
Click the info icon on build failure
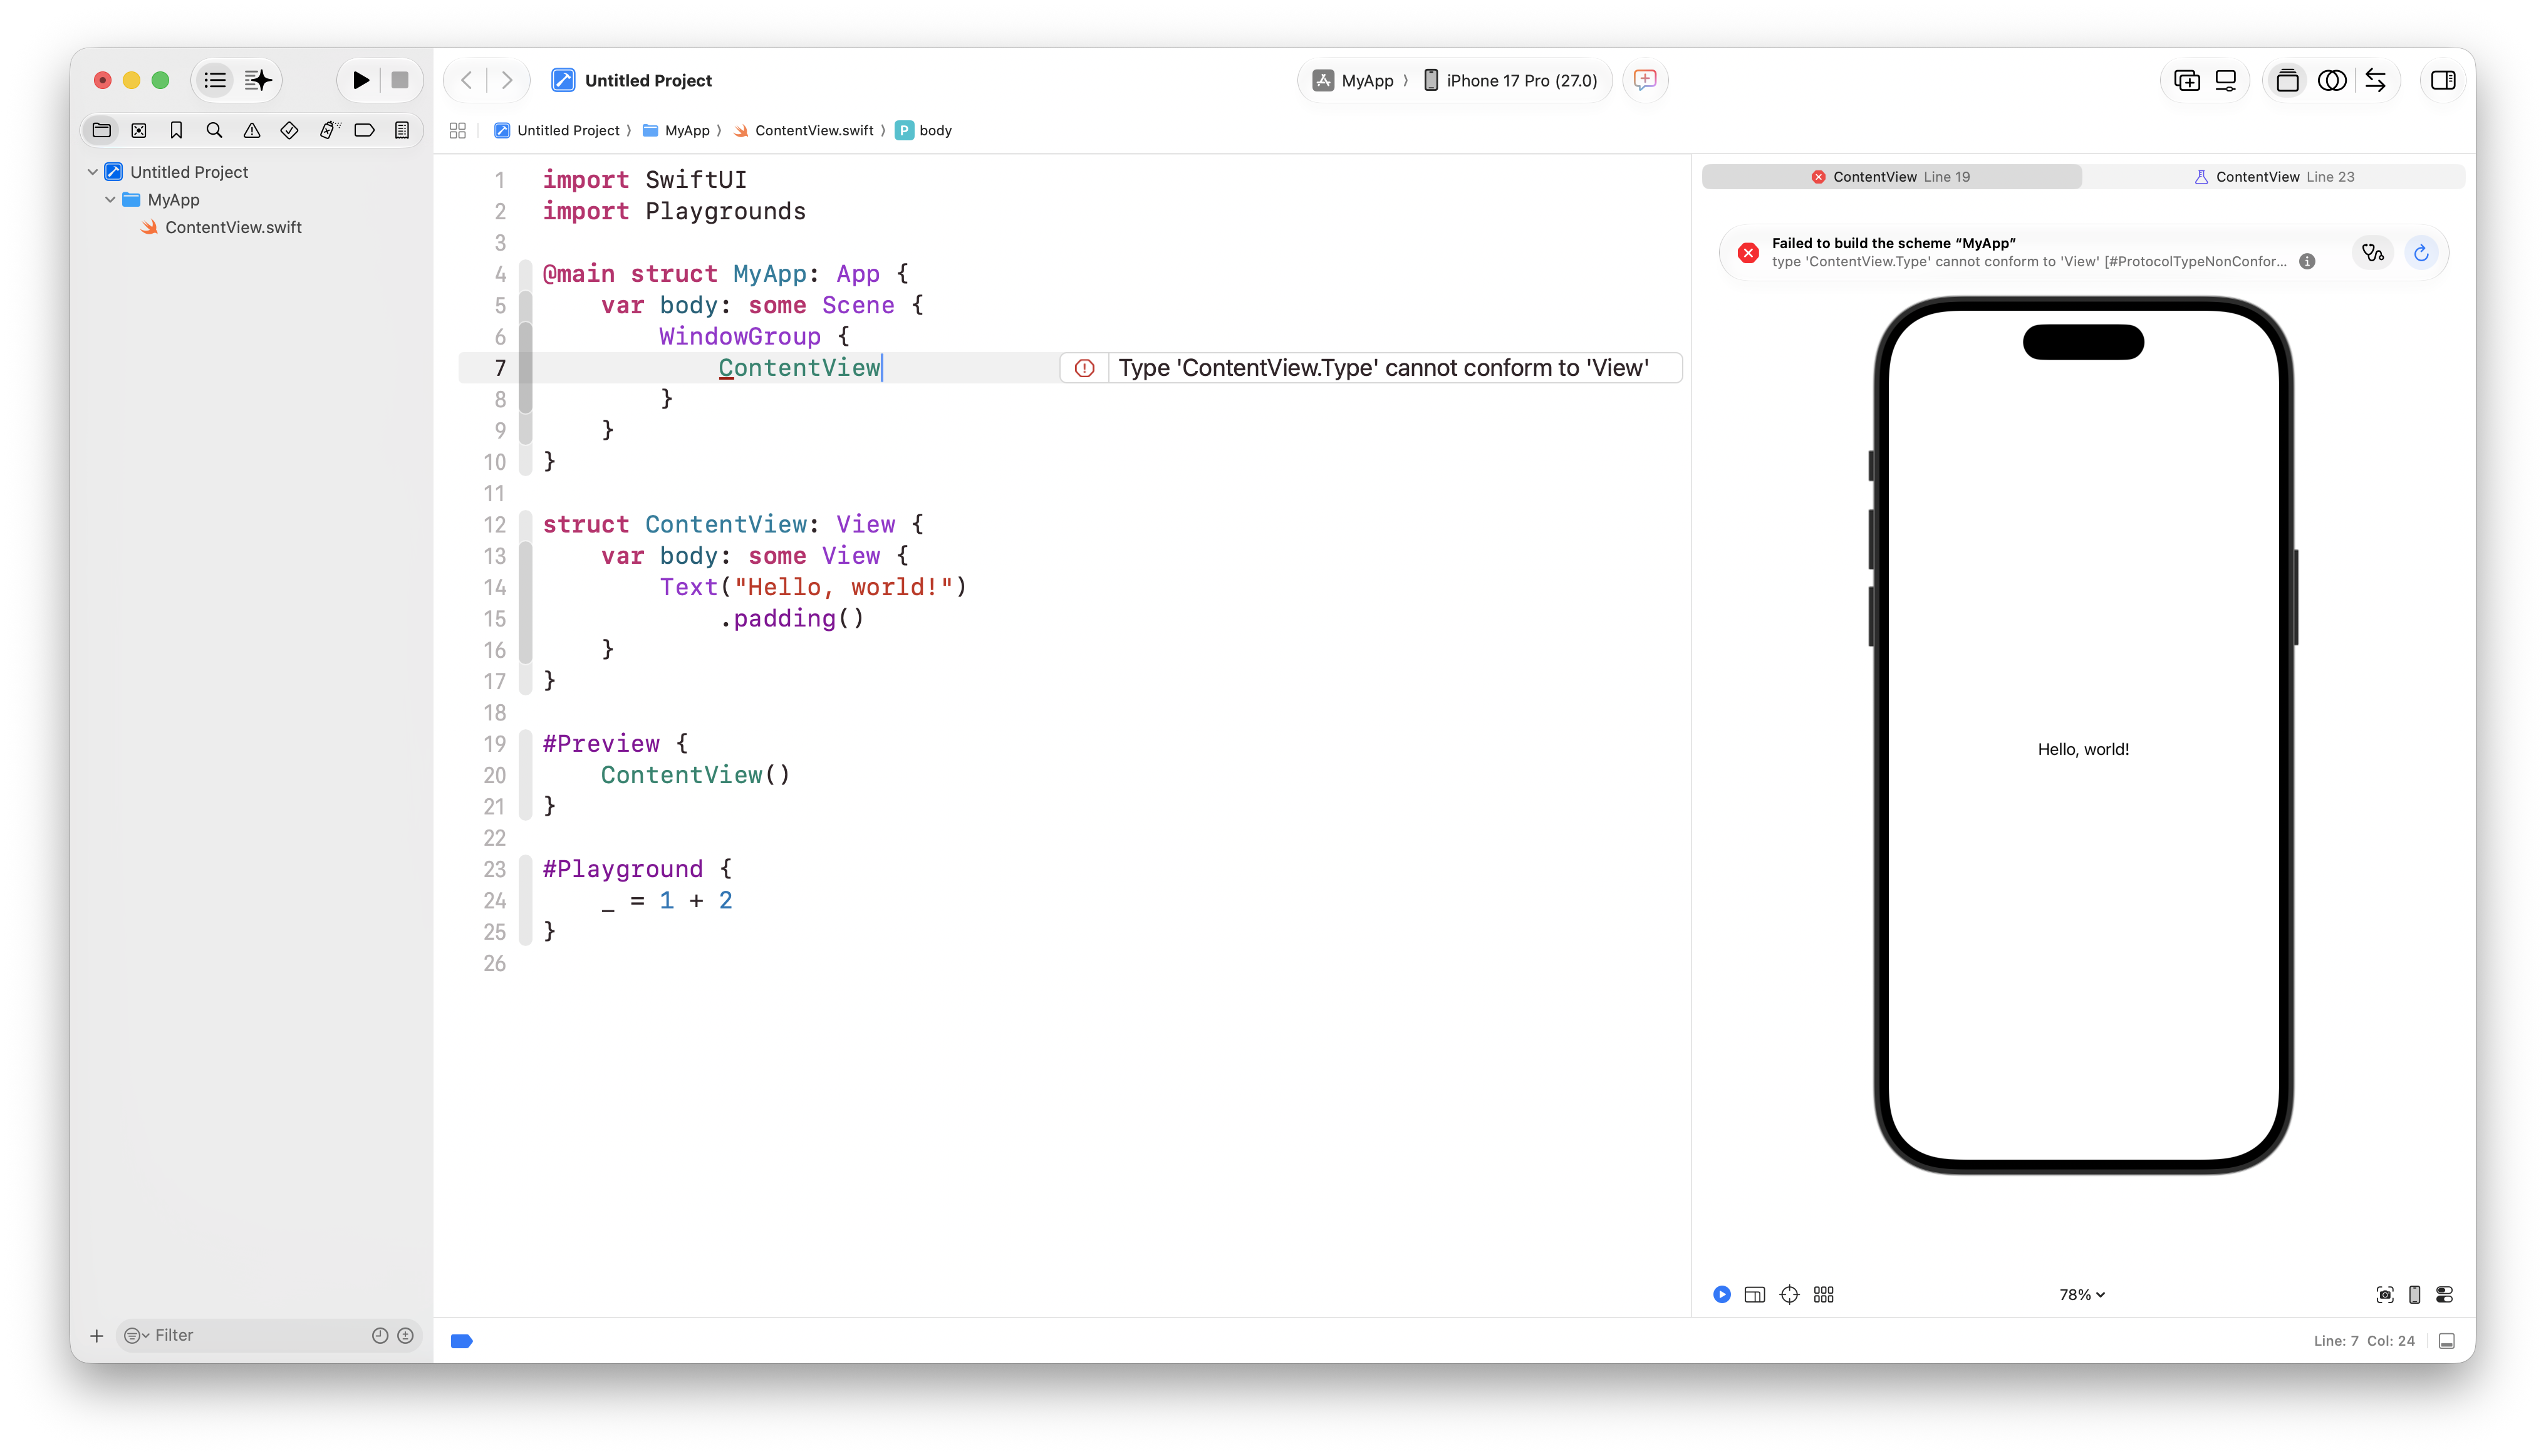point(2307,262)
